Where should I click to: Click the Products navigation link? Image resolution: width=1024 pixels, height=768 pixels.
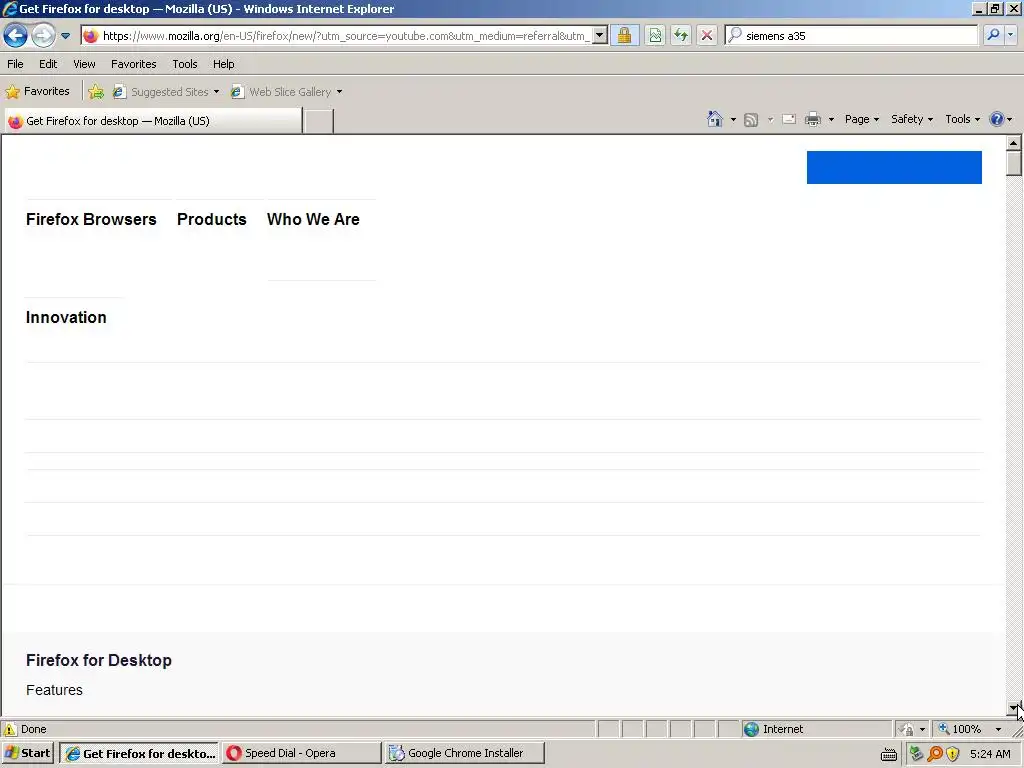(212, 219)
